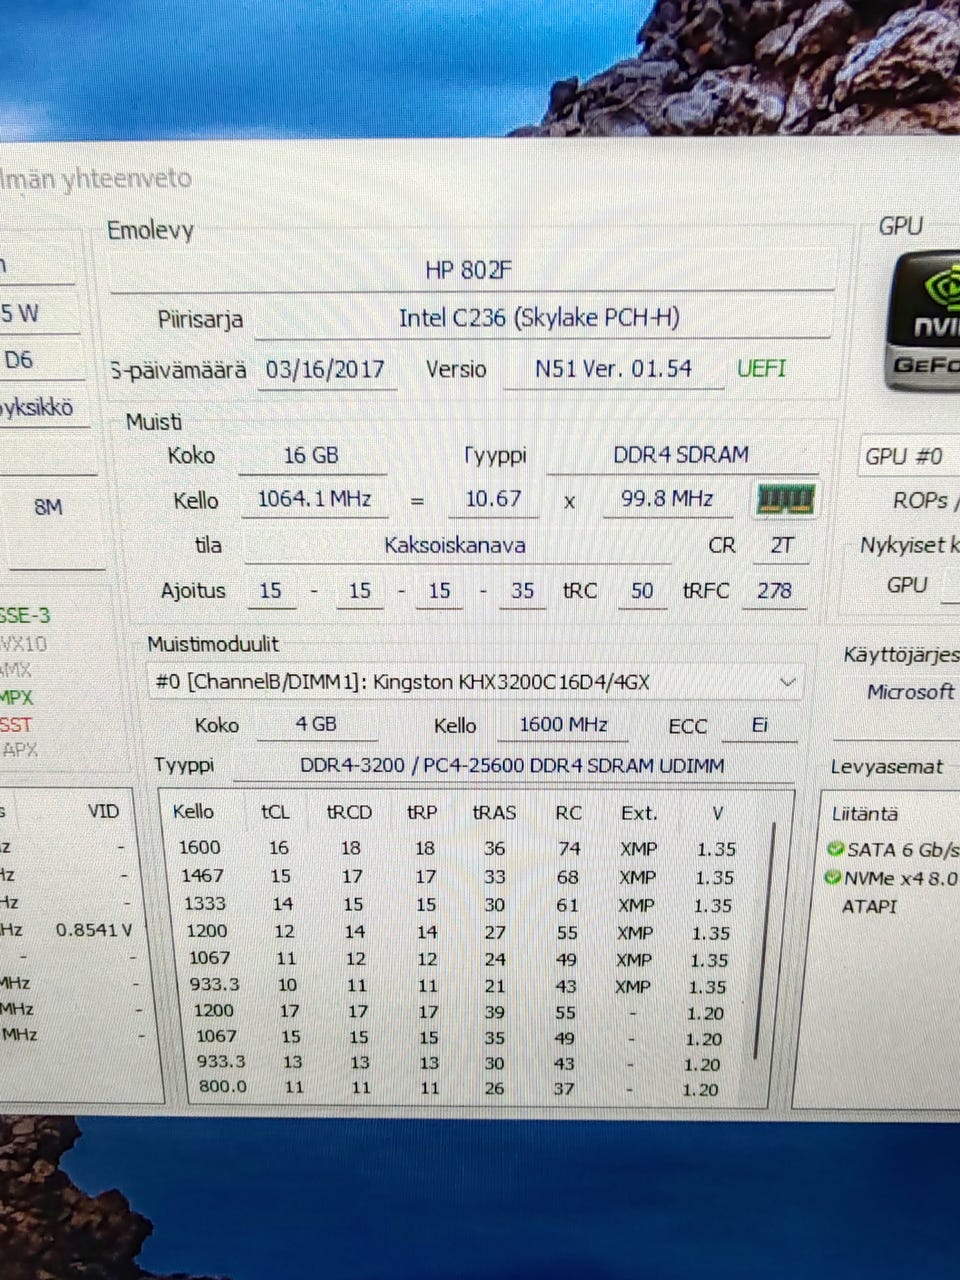Select the 1600 XMP timing row
Screen dimensions: 960x1280
457,848
